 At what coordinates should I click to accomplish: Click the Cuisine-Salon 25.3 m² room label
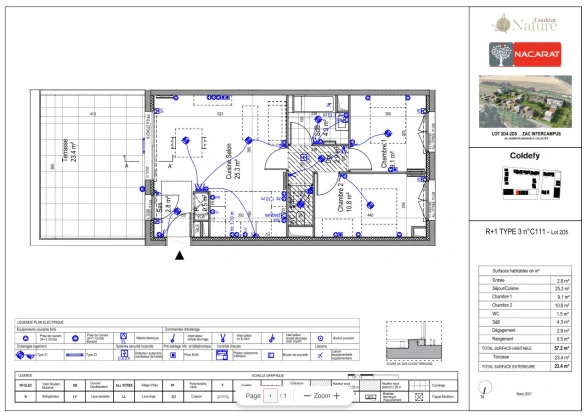click(233, 162)
